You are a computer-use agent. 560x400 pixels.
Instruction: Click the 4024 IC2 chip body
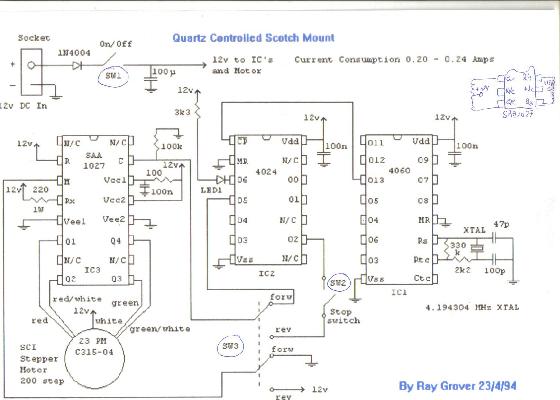point(268,200)
